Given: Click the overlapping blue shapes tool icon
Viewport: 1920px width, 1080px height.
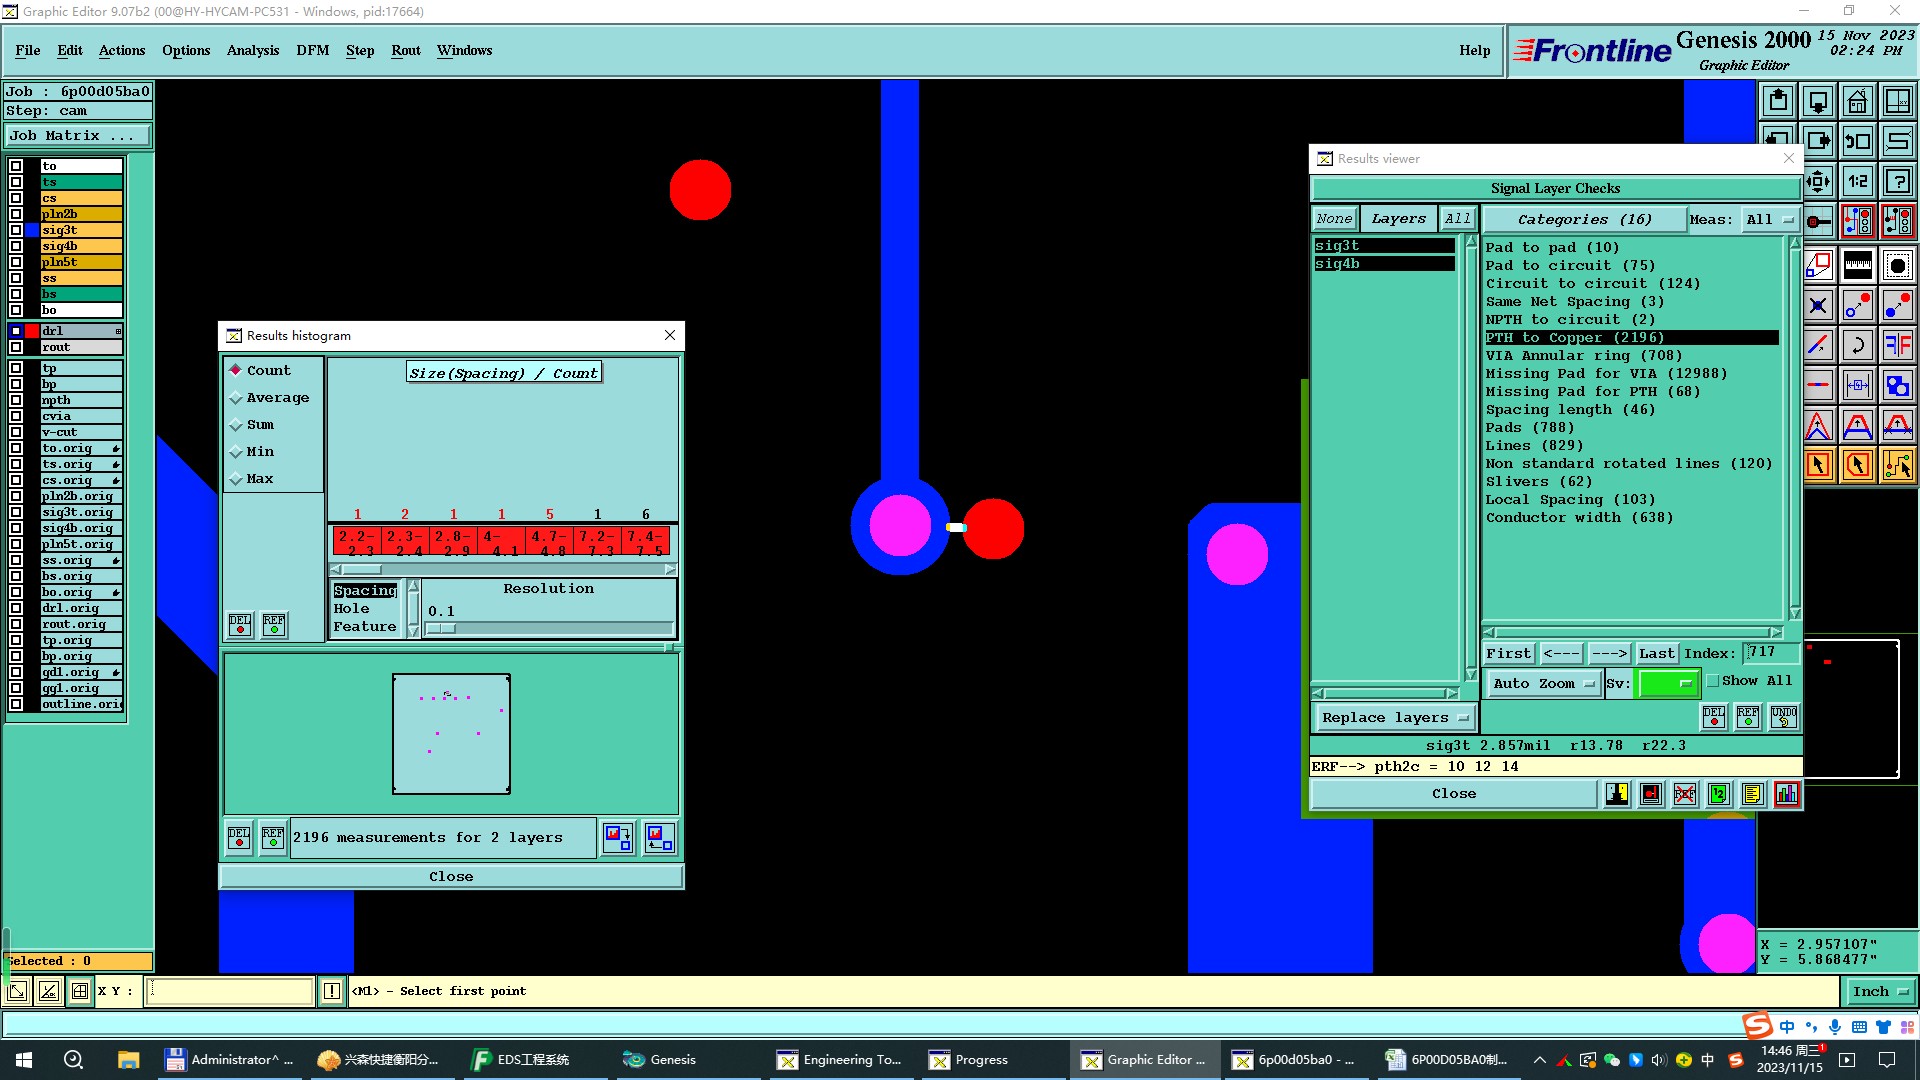Looking at the screenshot, I should click(x=1897, y=385).
